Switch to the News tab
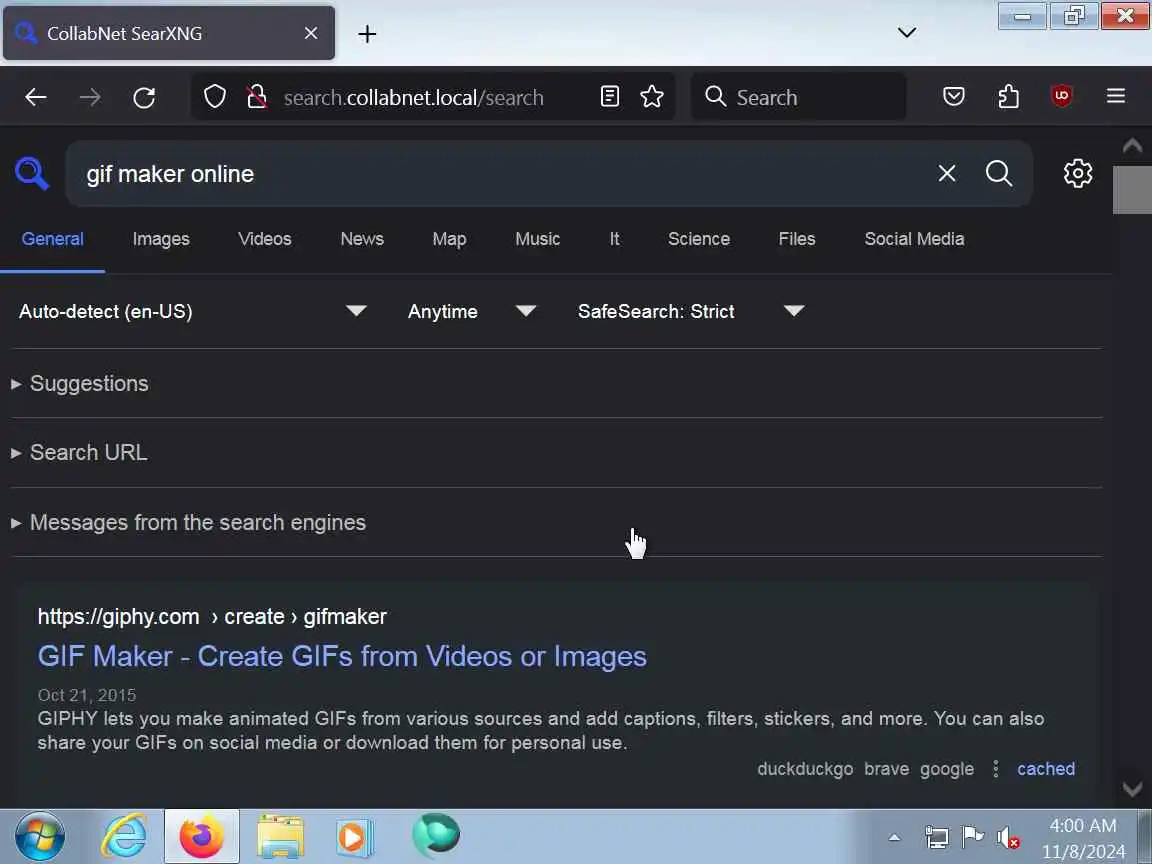The height and width of the screenshot is (864, 1152). tap(361, 239)
